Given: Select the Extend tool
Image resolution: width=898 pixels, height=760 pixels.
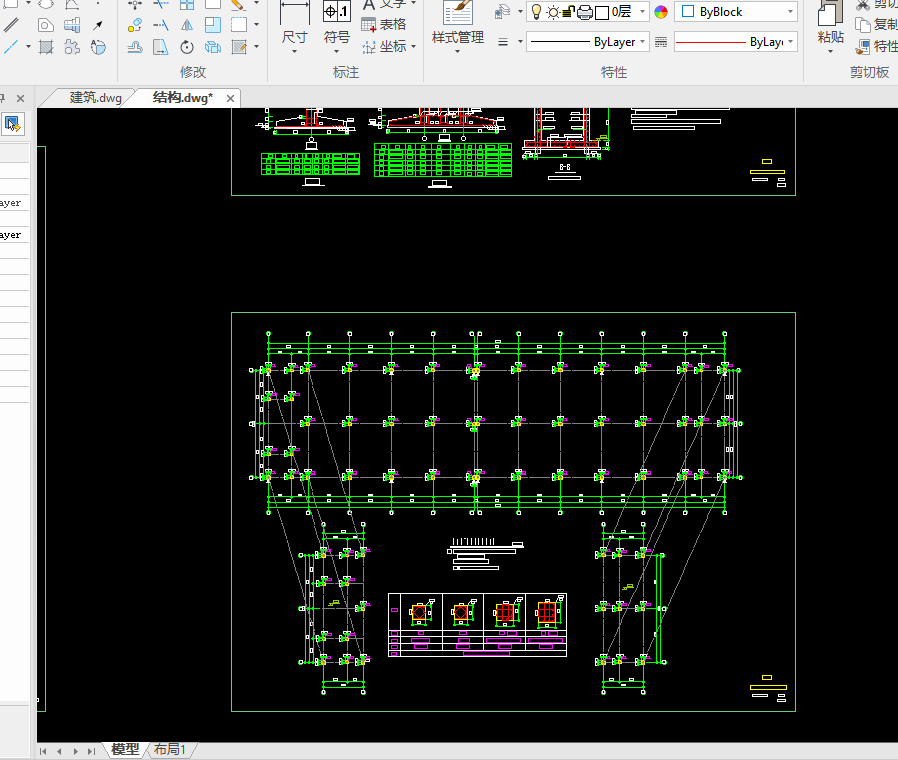Looking at the screenshot, I should (x=161, y=25).
